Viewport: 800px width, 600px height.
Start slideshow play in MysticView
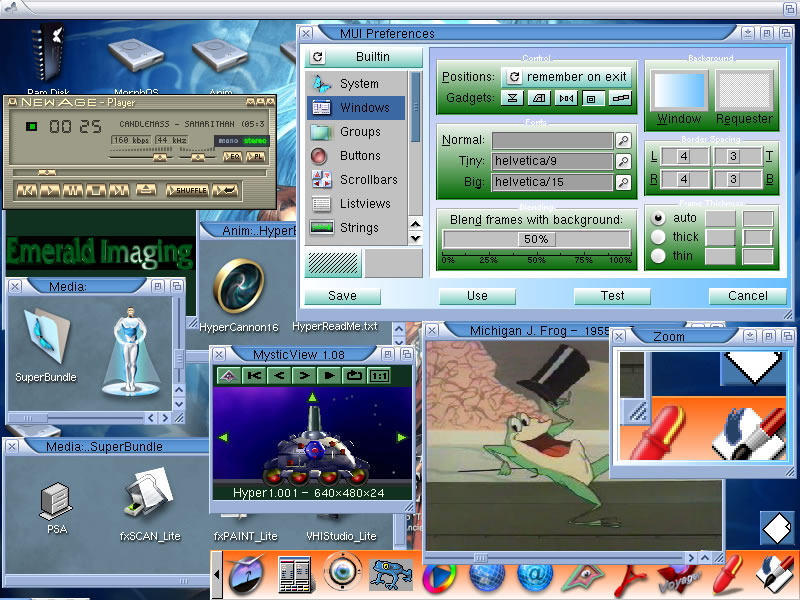pyautogui.click(x=329, y=376)
